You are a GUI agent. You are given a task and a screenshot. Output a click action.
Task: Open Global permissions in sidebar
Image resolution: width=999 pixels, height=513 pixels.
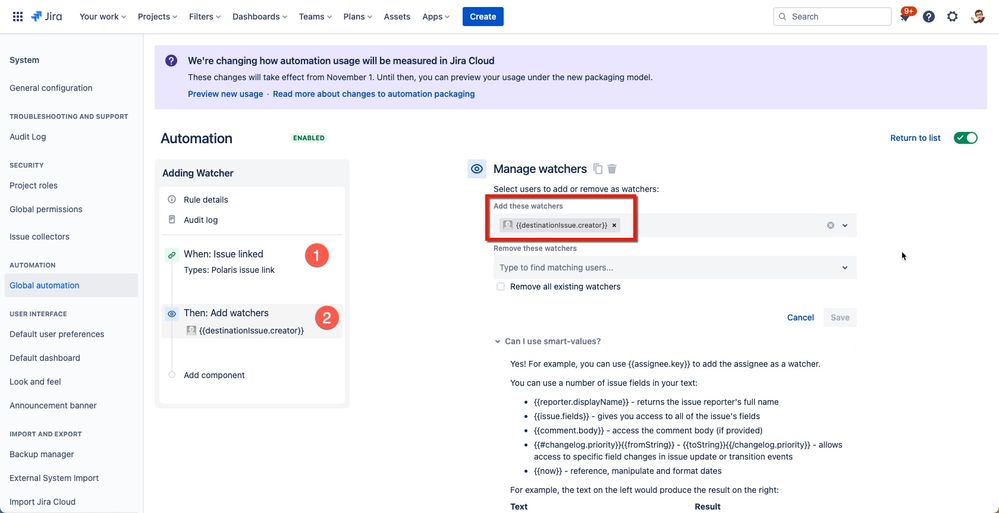click(x=46, y=209)
